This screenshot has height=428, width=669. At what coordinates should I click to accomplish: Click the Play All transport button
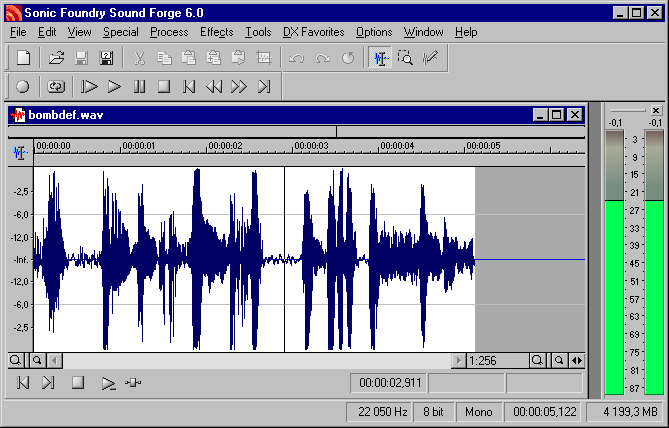tap(89, 87)
